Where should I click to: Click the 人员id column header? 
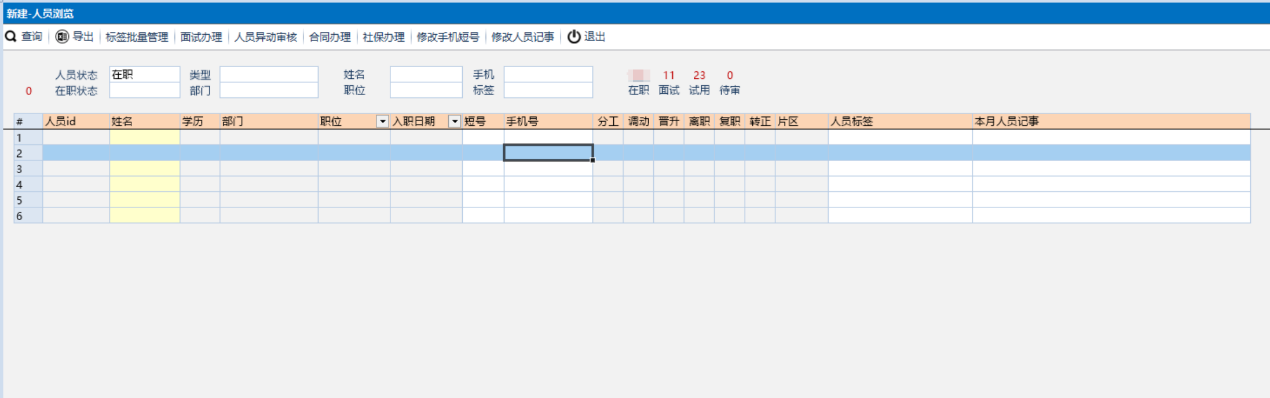click(x=76, y=121)
